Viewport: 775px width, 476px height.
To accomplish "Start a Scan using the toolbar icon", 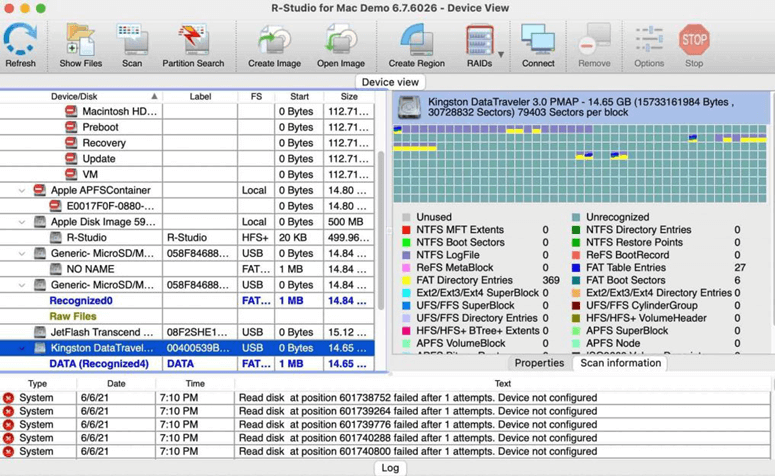I will pos(132,40).
